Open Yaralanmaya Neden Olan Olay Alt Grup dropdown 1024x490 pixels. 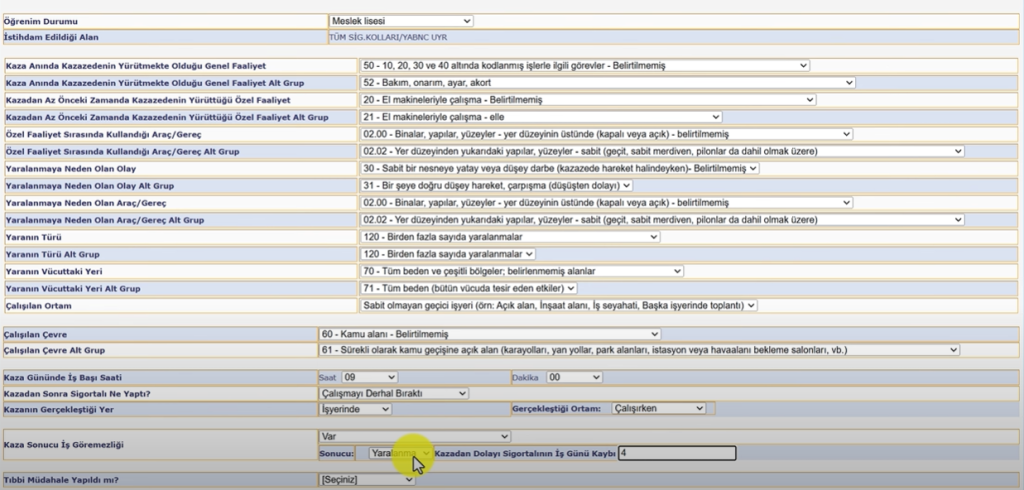496,186
